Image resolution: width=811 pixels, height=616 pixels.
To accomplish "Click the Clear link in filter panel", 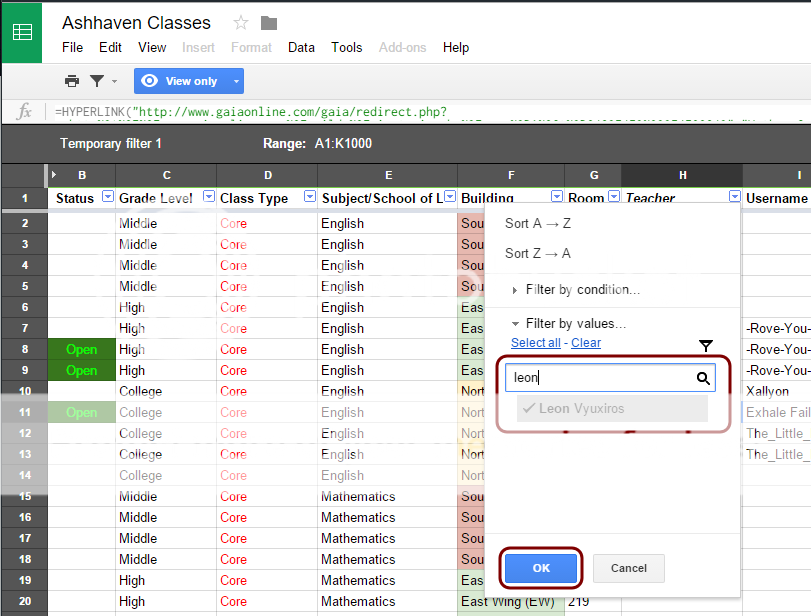I will 586,343.
